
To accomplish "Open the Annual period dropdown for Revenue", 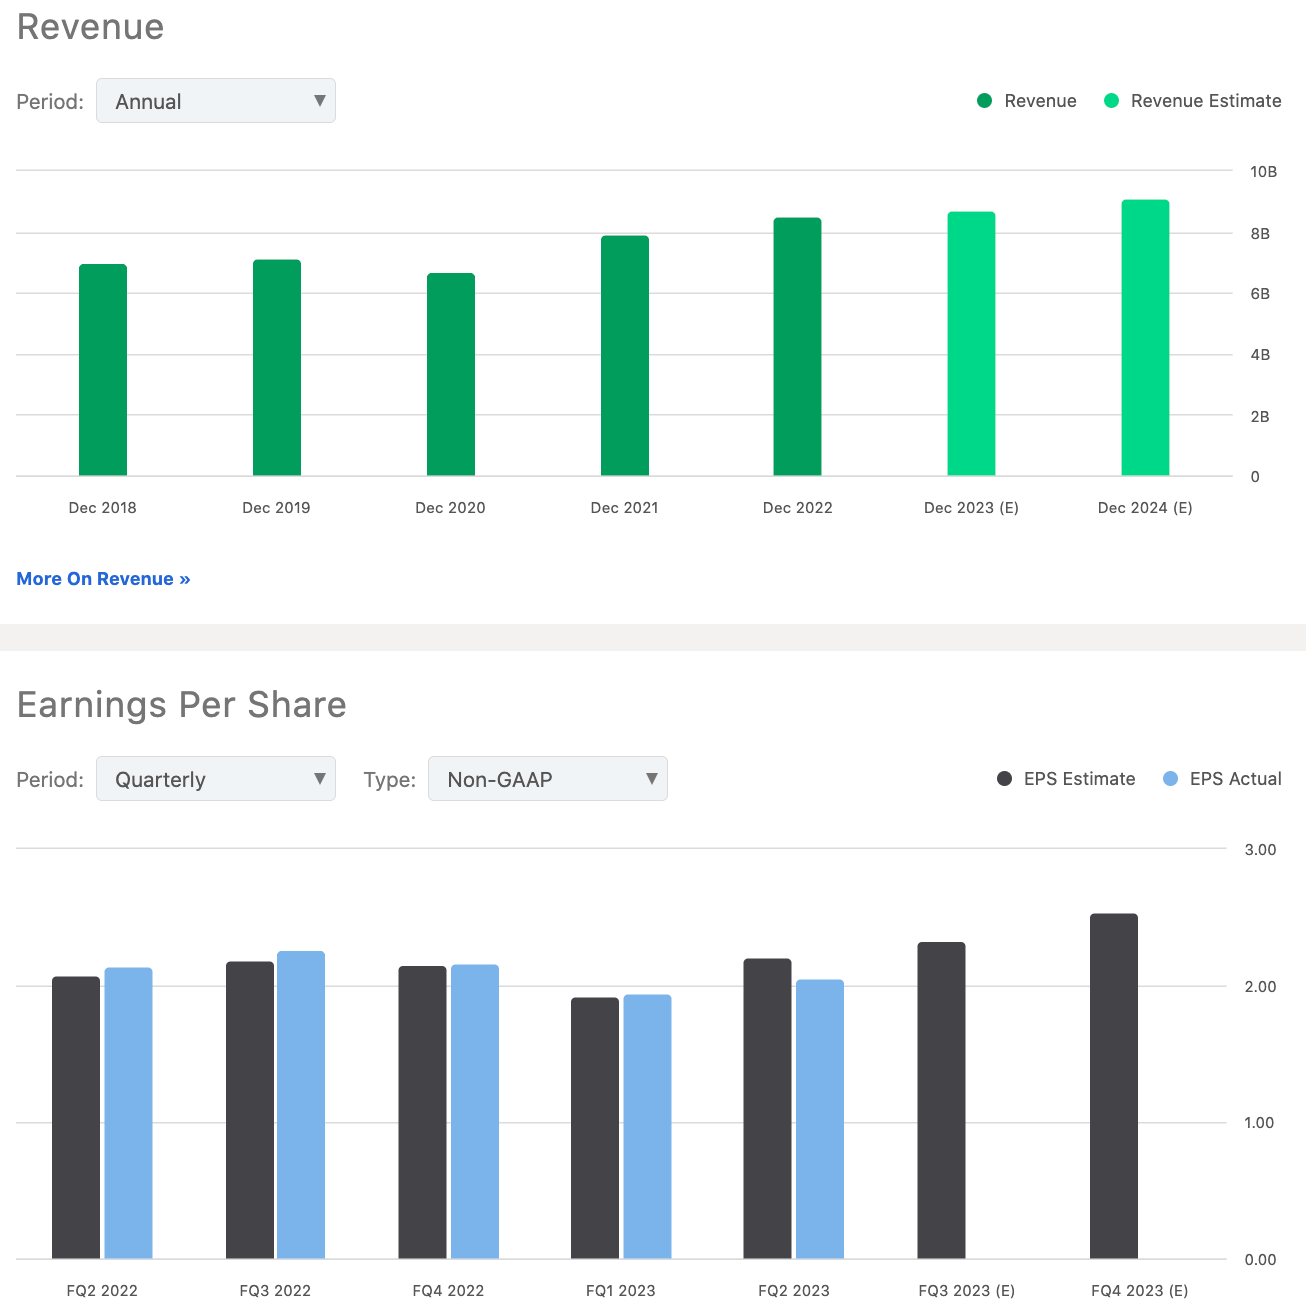I will coord(215,100).
